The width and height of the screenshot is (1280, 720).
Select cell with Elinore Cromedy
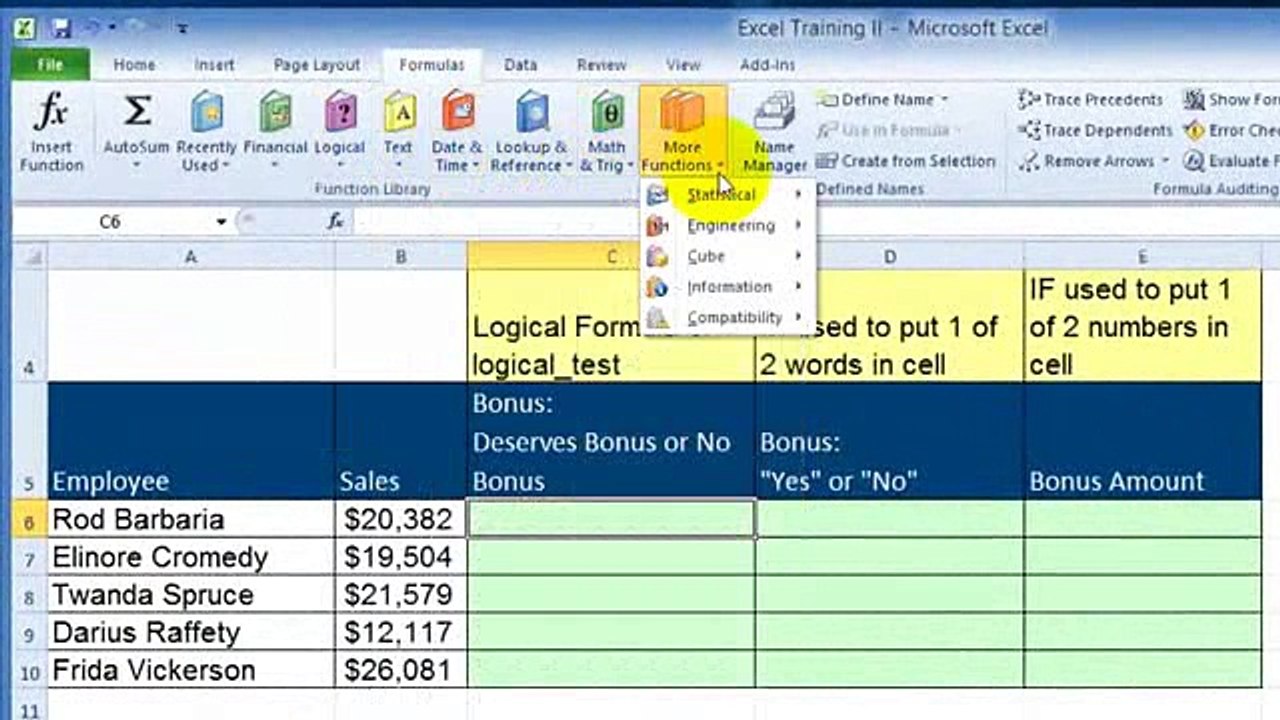click(191, 557)
